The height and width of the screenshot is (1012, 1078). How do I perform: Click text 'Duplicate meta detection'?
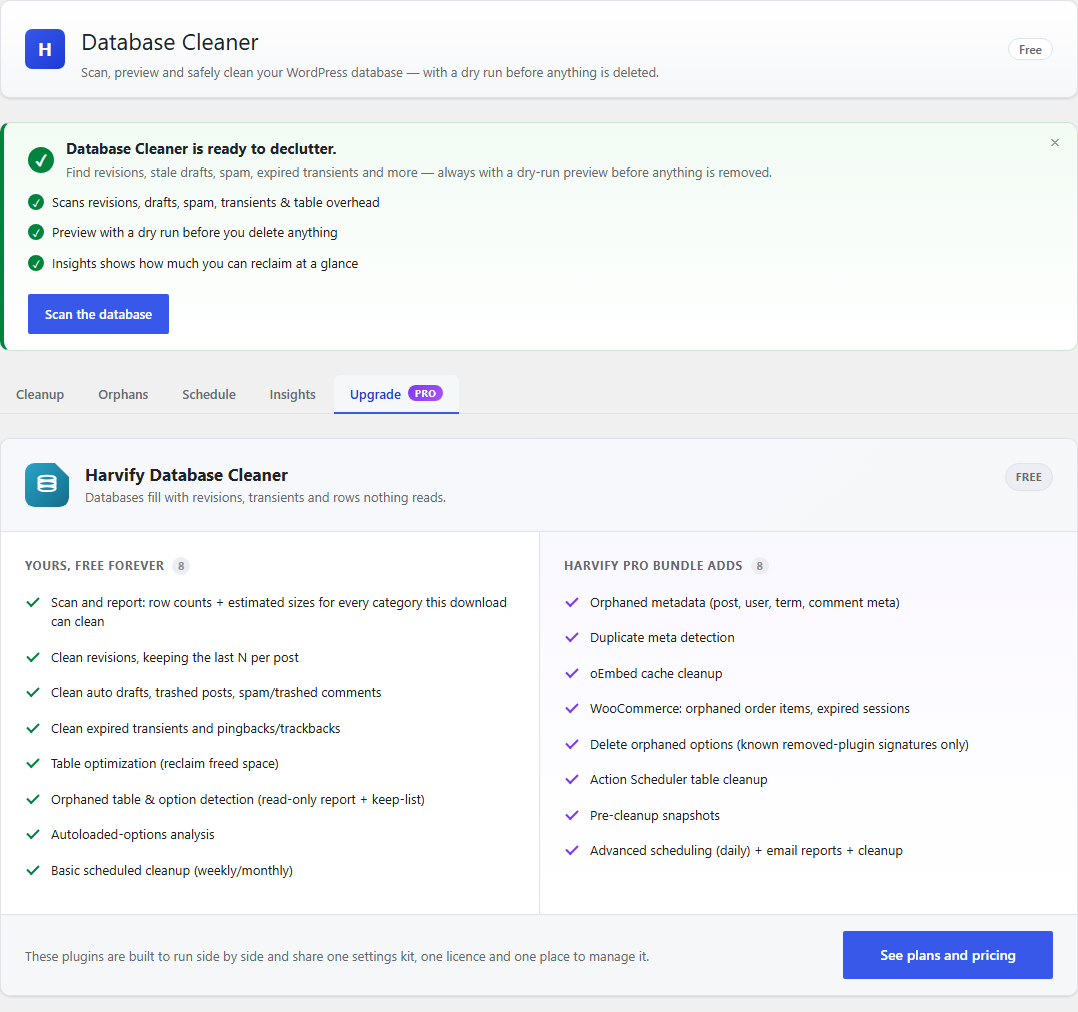click(x=662, y=637)
